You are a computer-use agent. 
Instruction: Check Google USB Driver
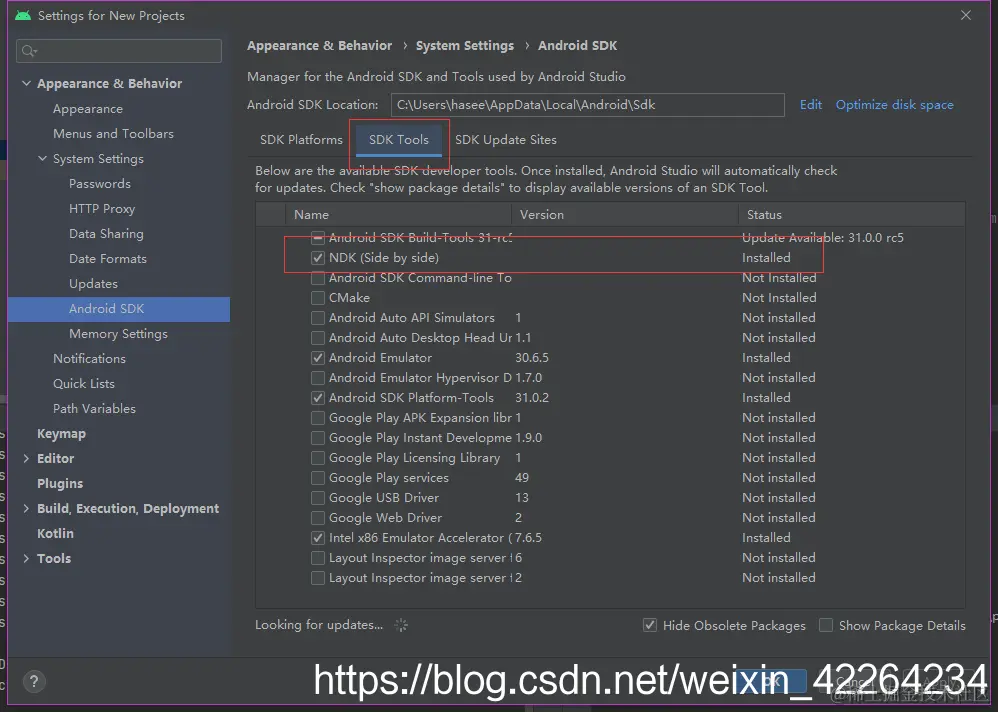tap(318, 498)
